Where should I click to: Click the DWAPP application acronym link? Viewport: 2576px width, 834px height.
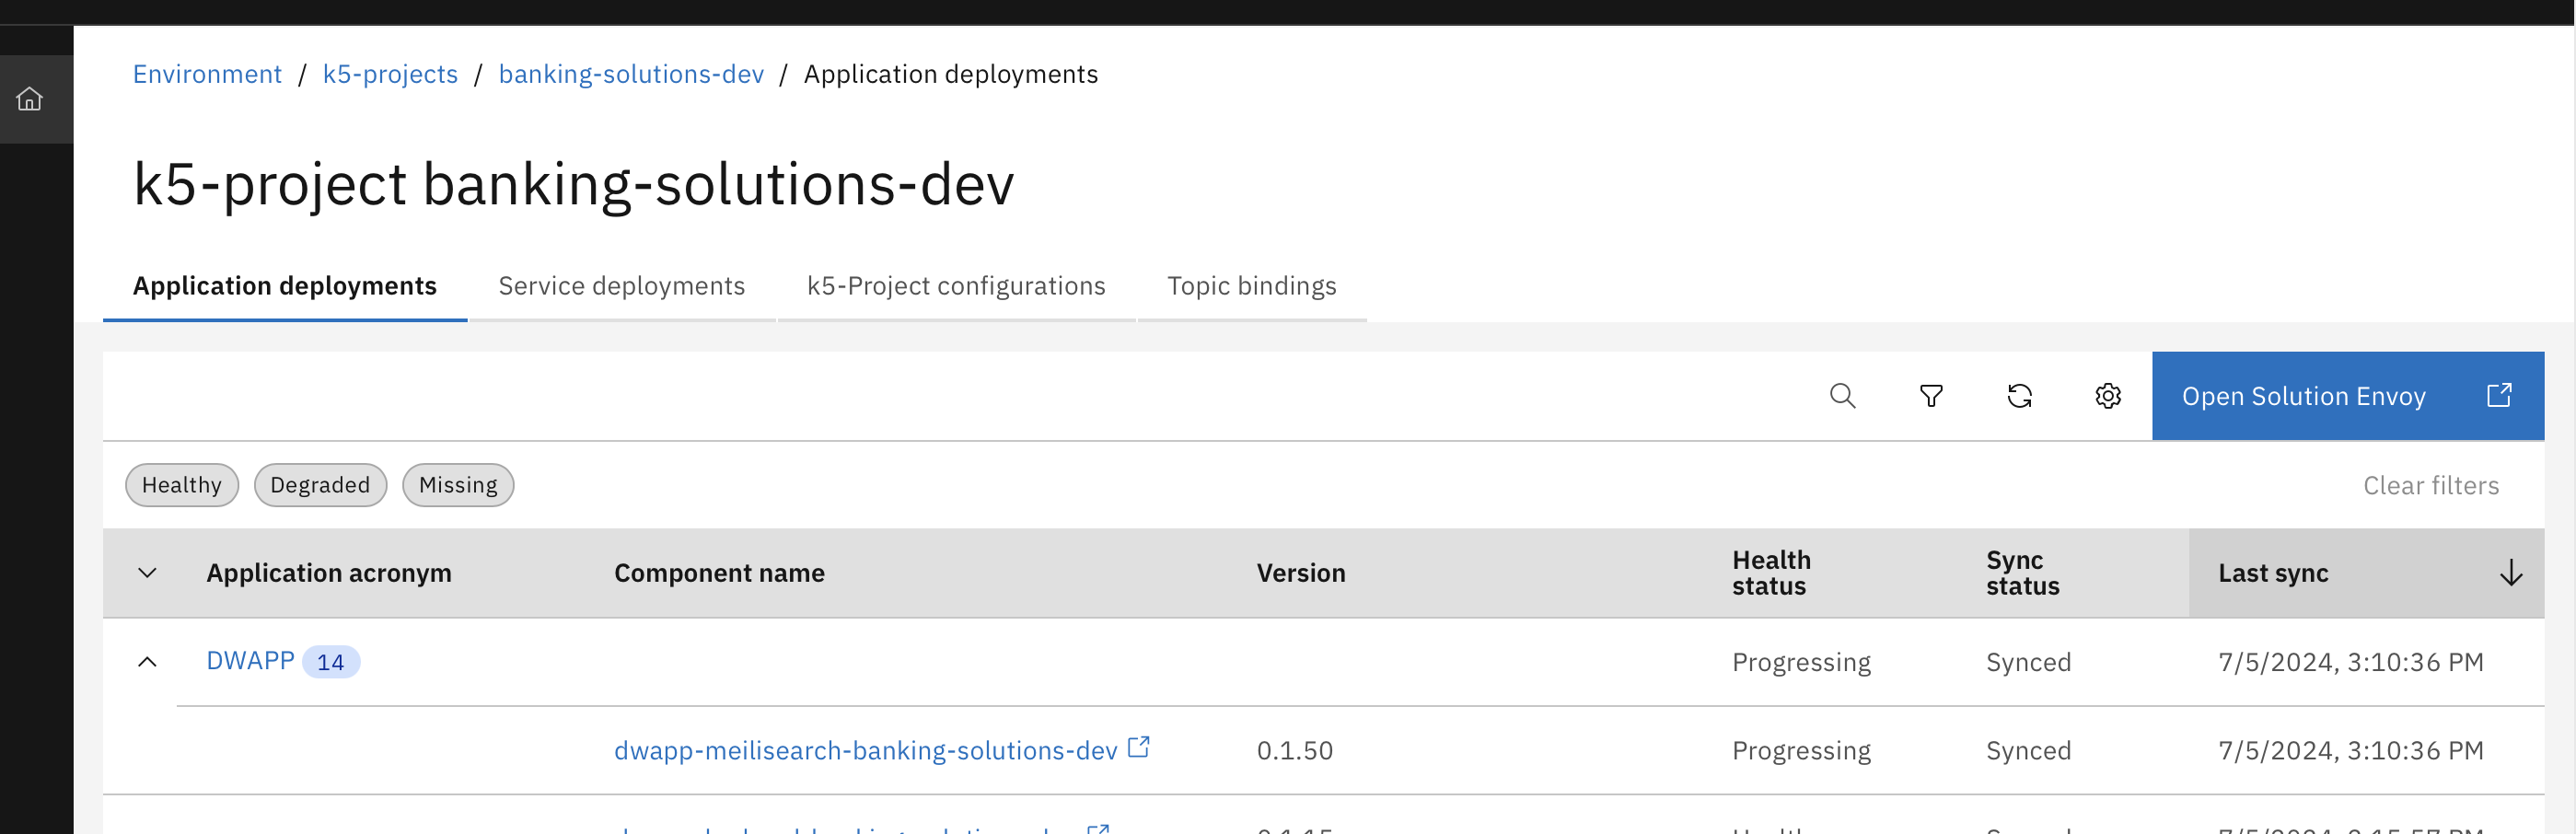pyautogui.click(x=250, y=661)
